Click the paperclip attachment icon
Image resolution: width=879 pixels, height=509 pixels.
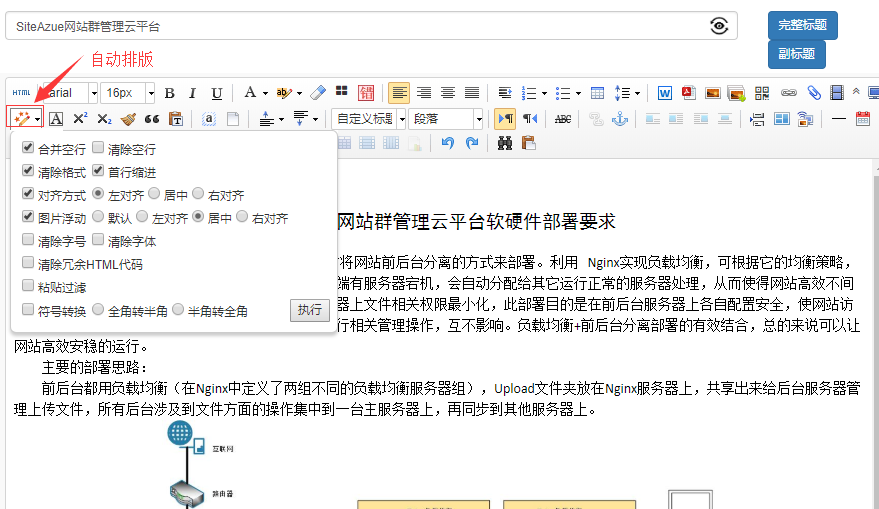814,93
